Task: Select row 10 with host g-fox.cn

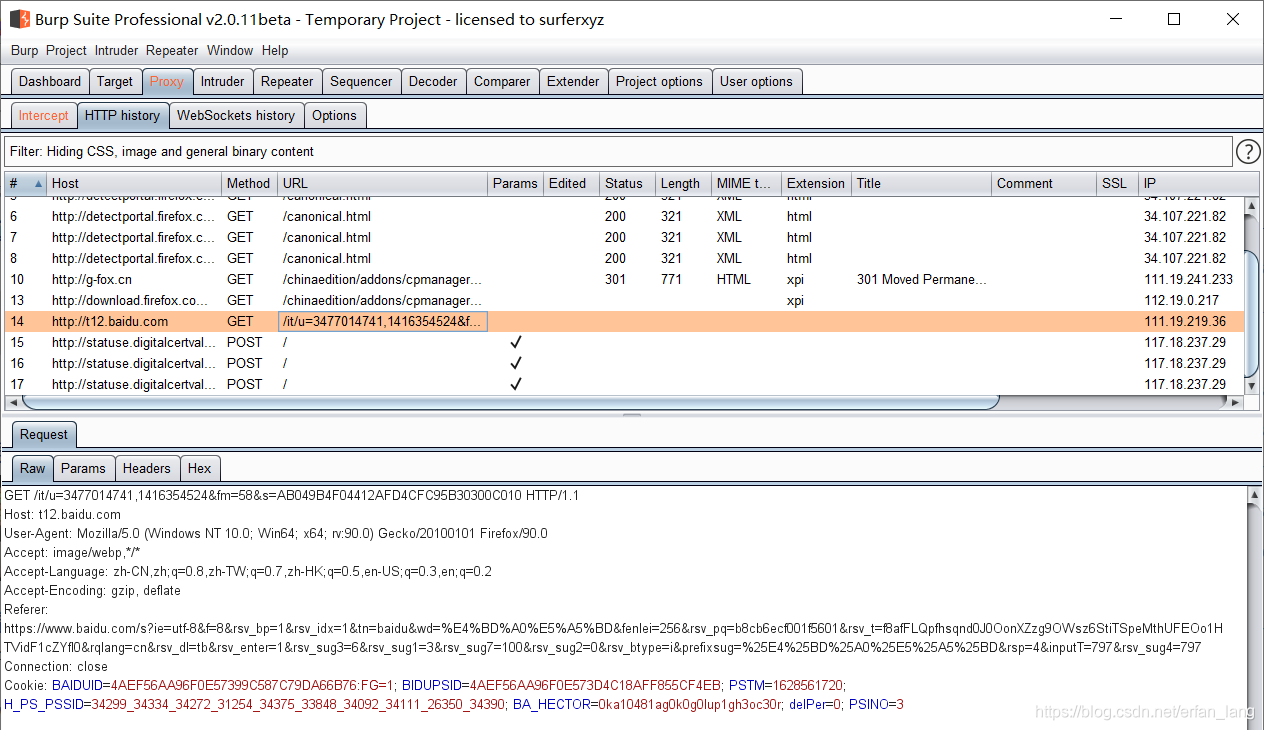Action: point(625,279)
